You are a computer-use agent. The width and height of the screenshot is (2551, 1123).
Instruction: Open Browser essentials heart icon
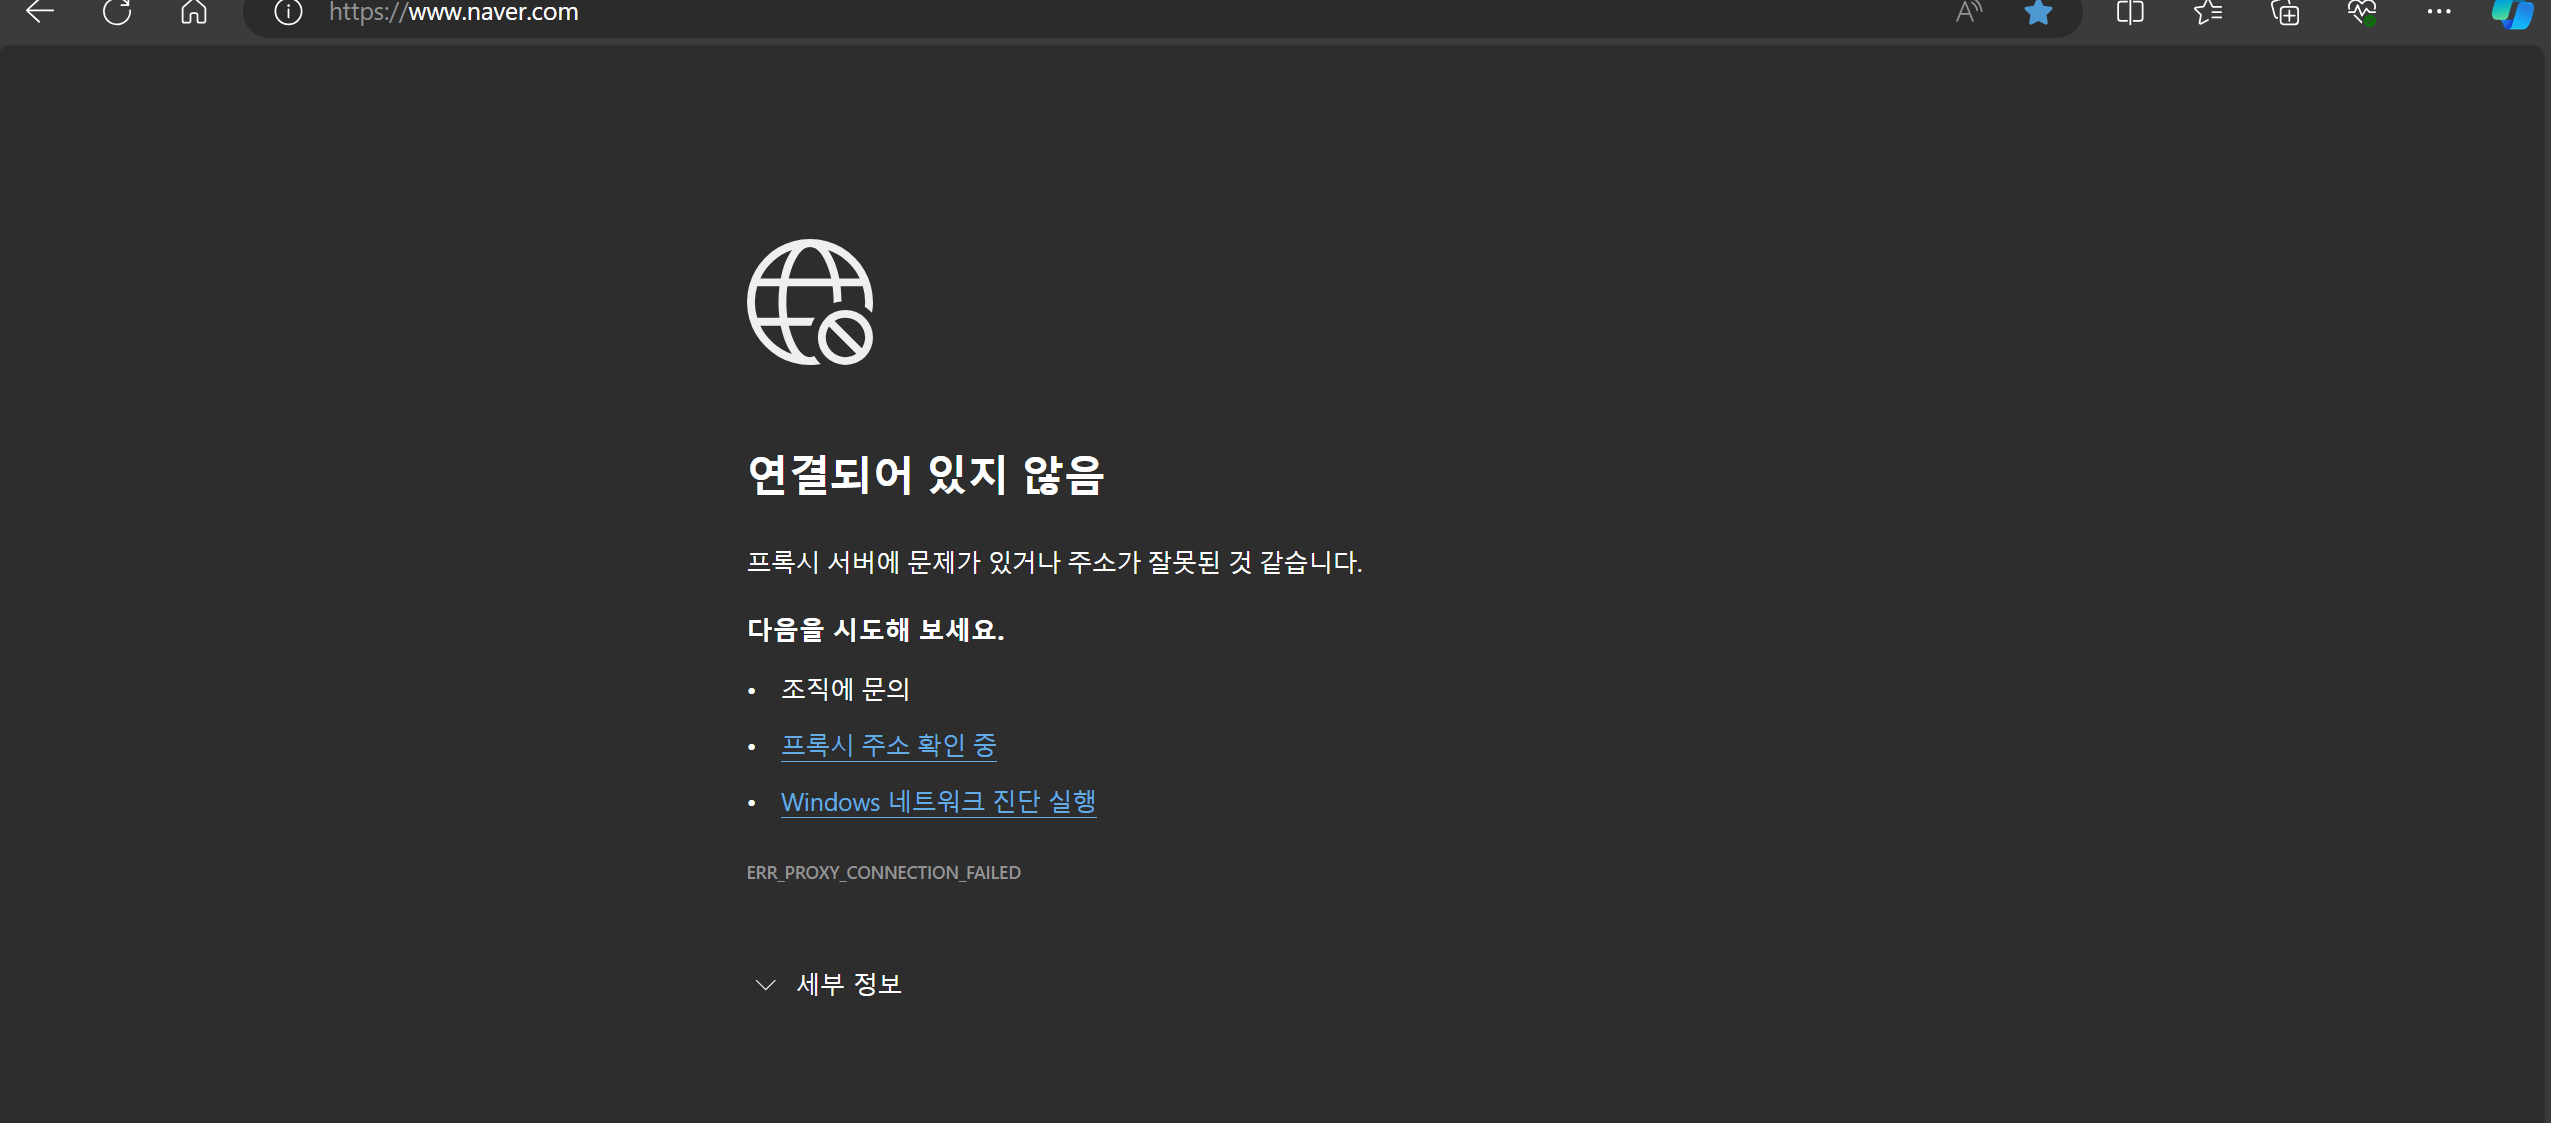[x=2362, y=12]
